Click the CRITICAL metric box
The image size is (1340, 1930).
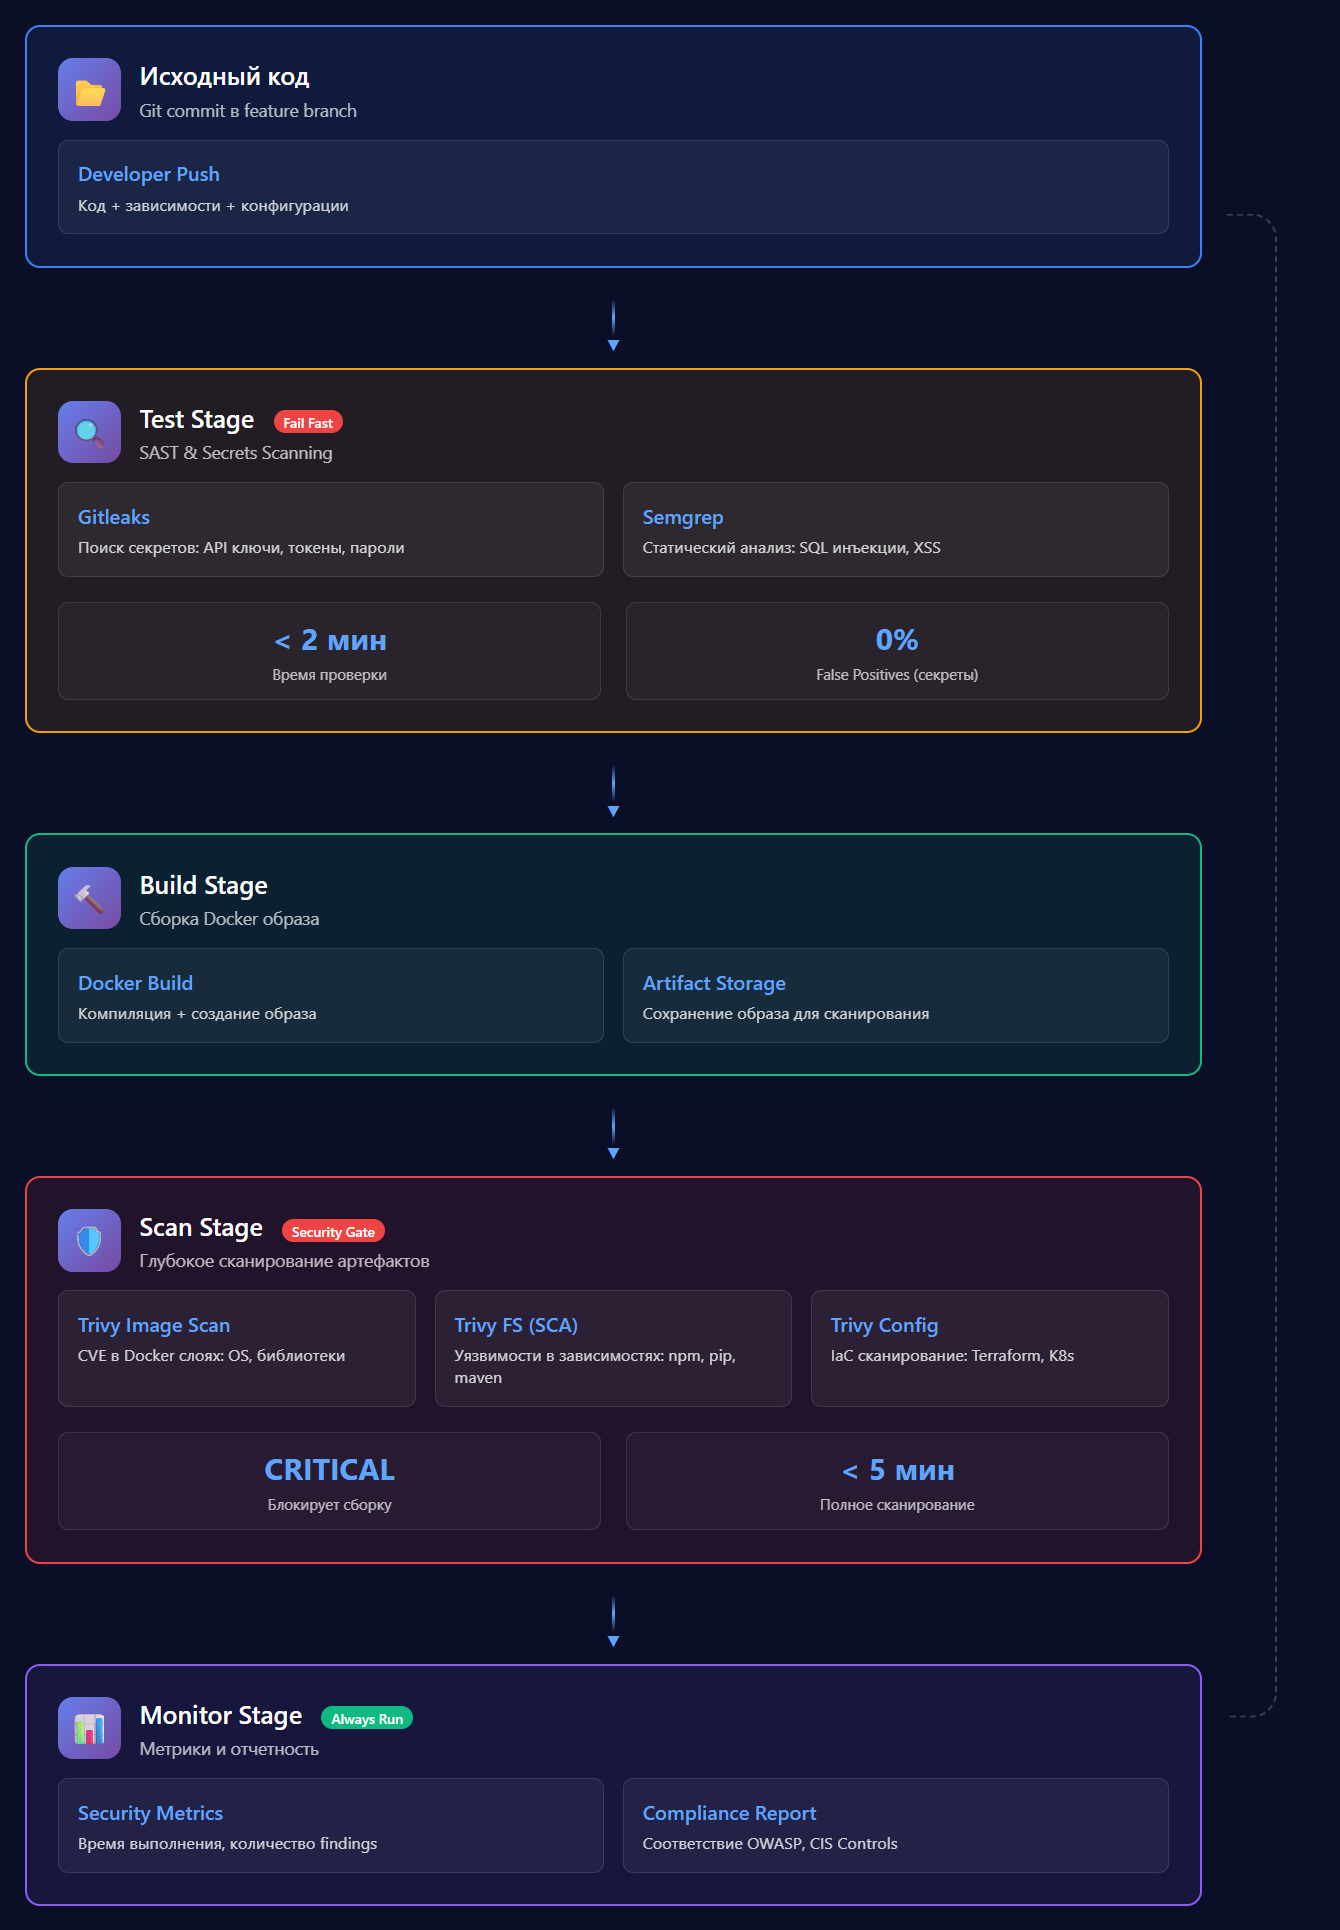tap(330, 1481)
